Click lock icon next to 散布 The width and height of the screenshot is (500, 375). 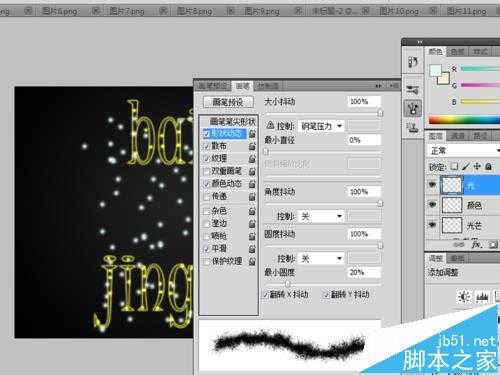click(x=252, y=146)
